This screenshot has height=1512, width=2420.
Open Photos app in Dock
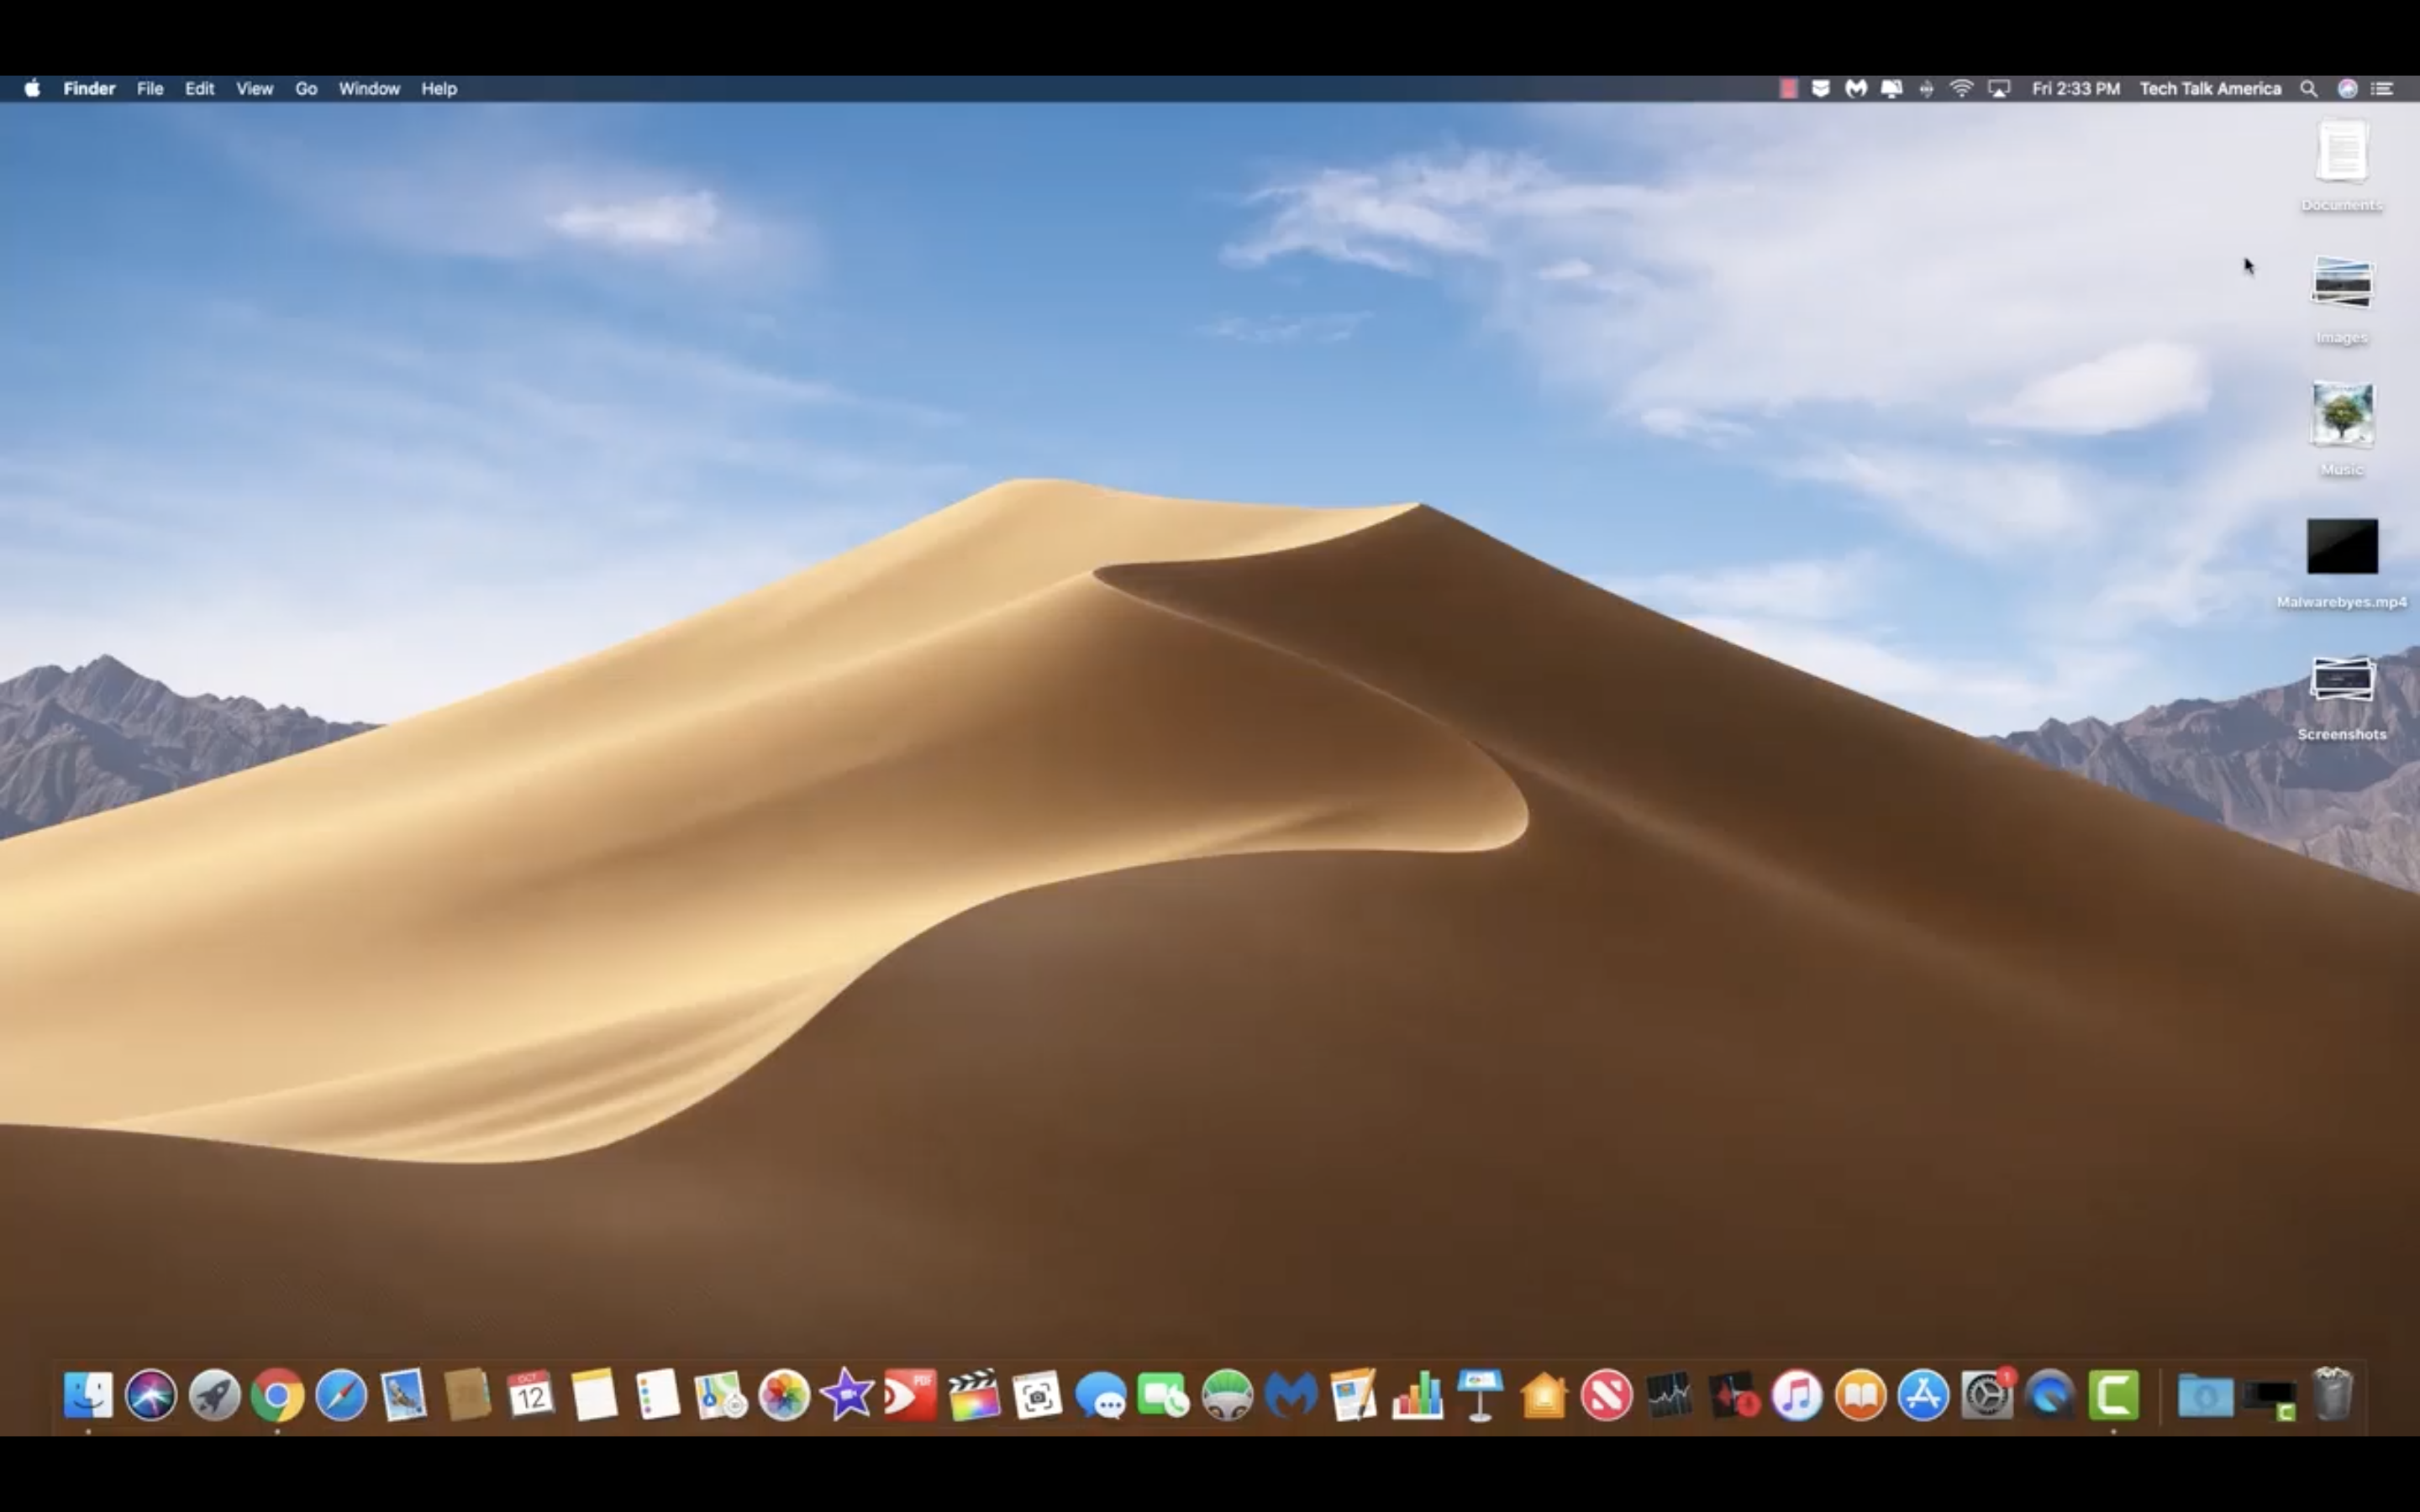[x=784, y=1395]
